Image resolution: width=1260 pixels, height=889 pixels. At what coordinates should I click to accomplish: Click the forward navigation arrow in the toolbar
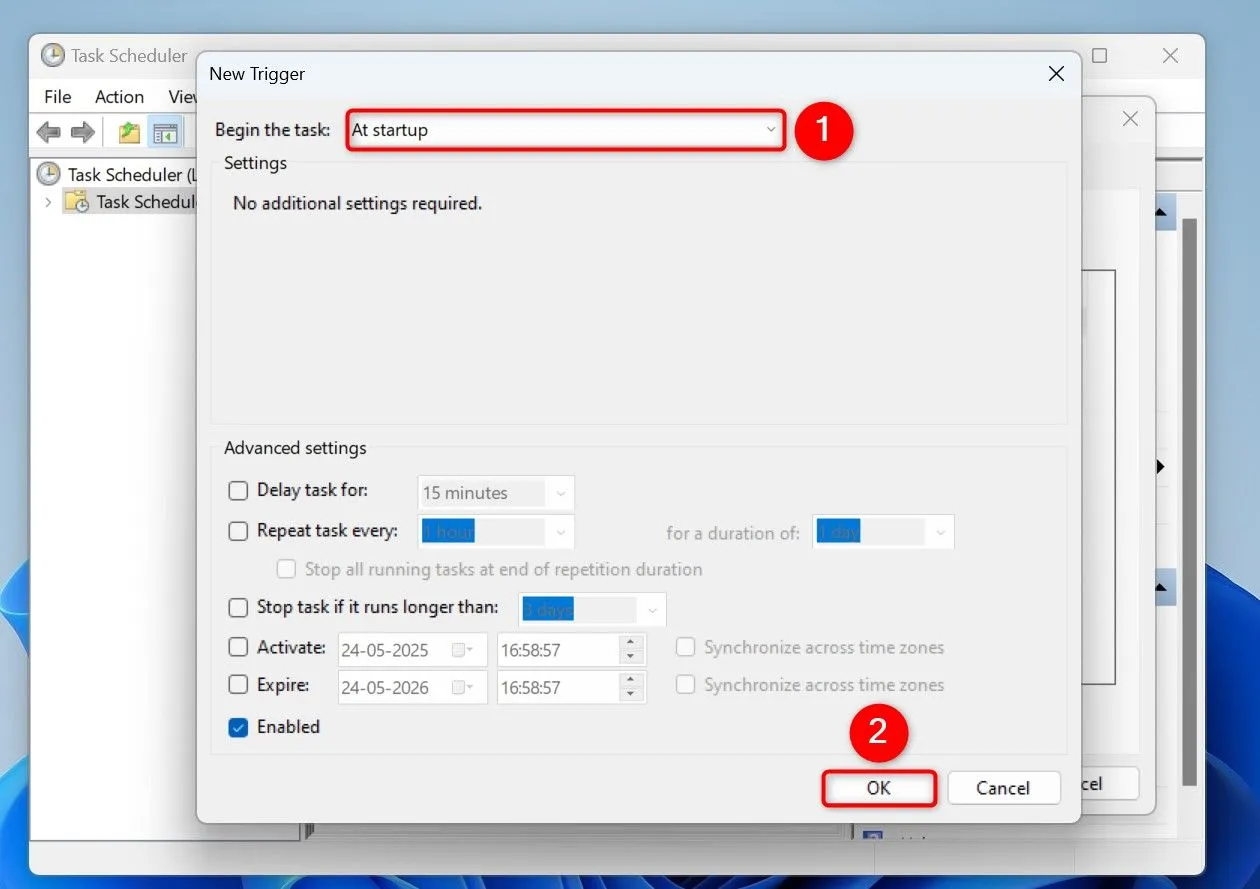(x=83, y=131)
